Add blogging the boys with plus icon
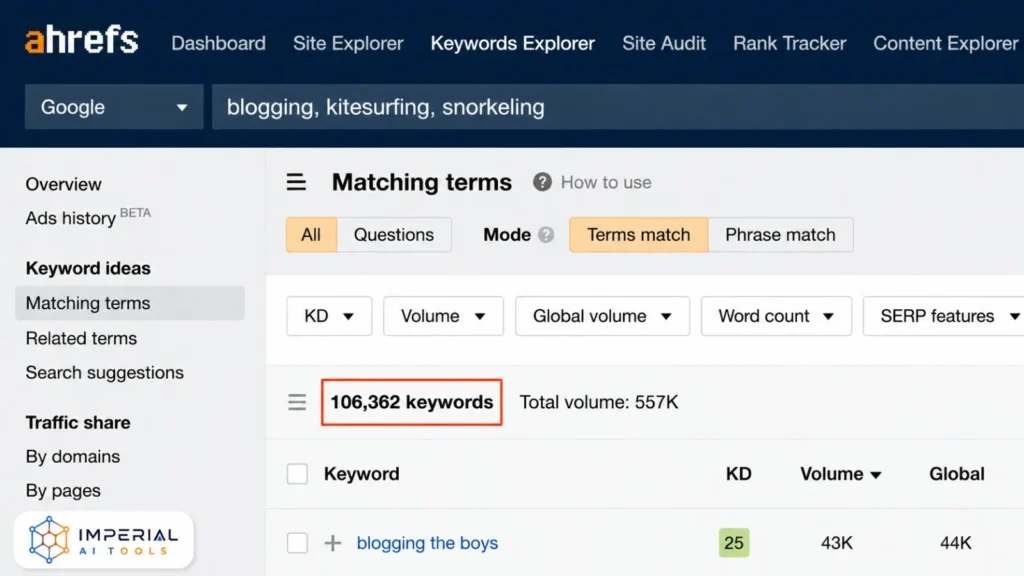 [332, 543]
